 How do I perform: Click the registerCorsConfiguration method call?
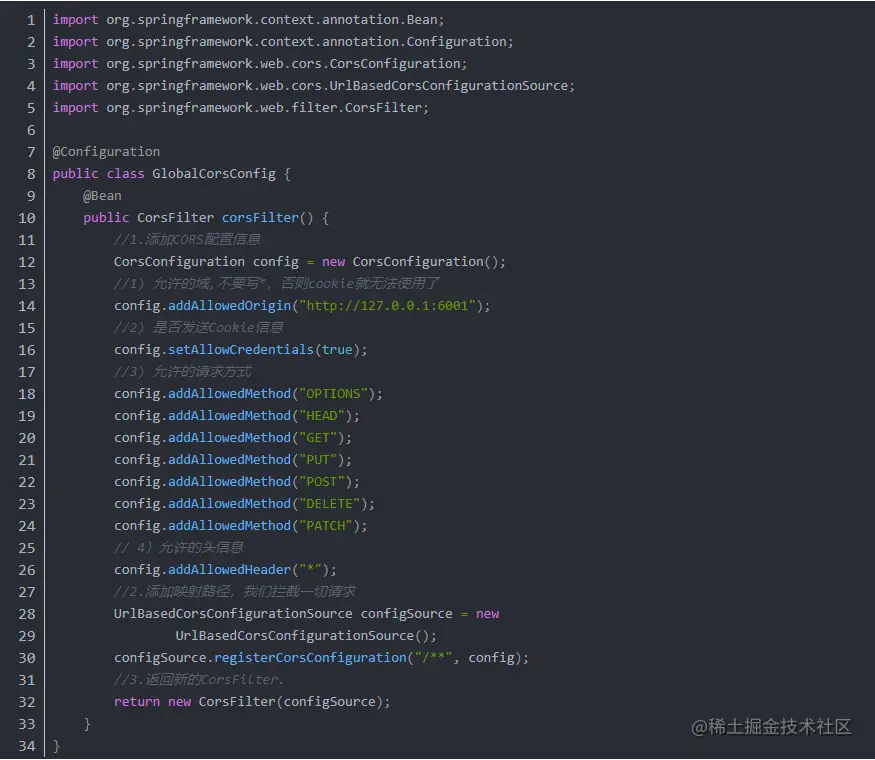pos(310,658)
